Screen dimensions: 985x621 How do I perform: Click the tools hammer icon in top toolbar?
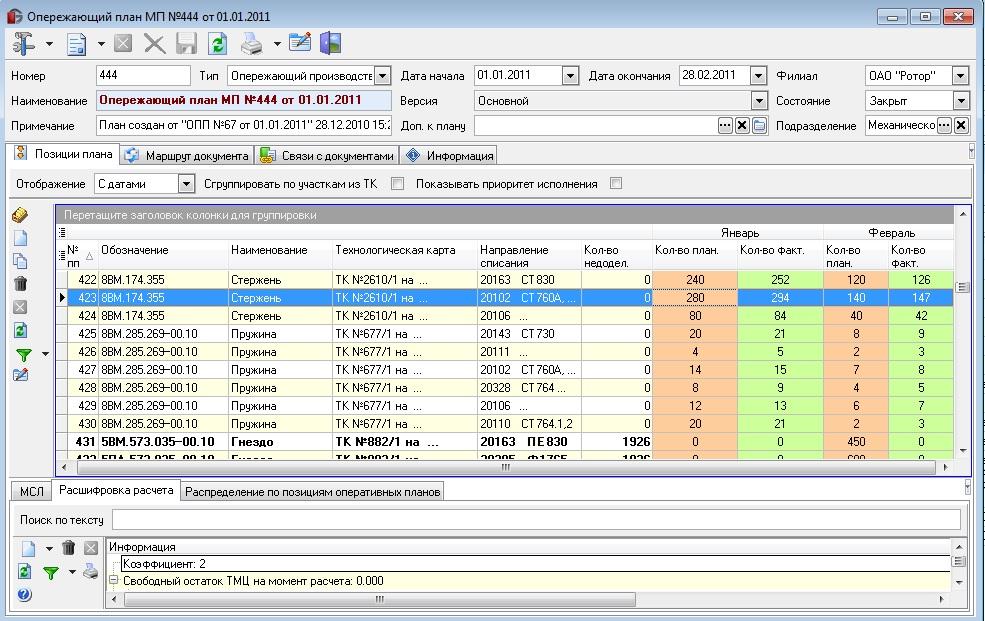point(24,44)
